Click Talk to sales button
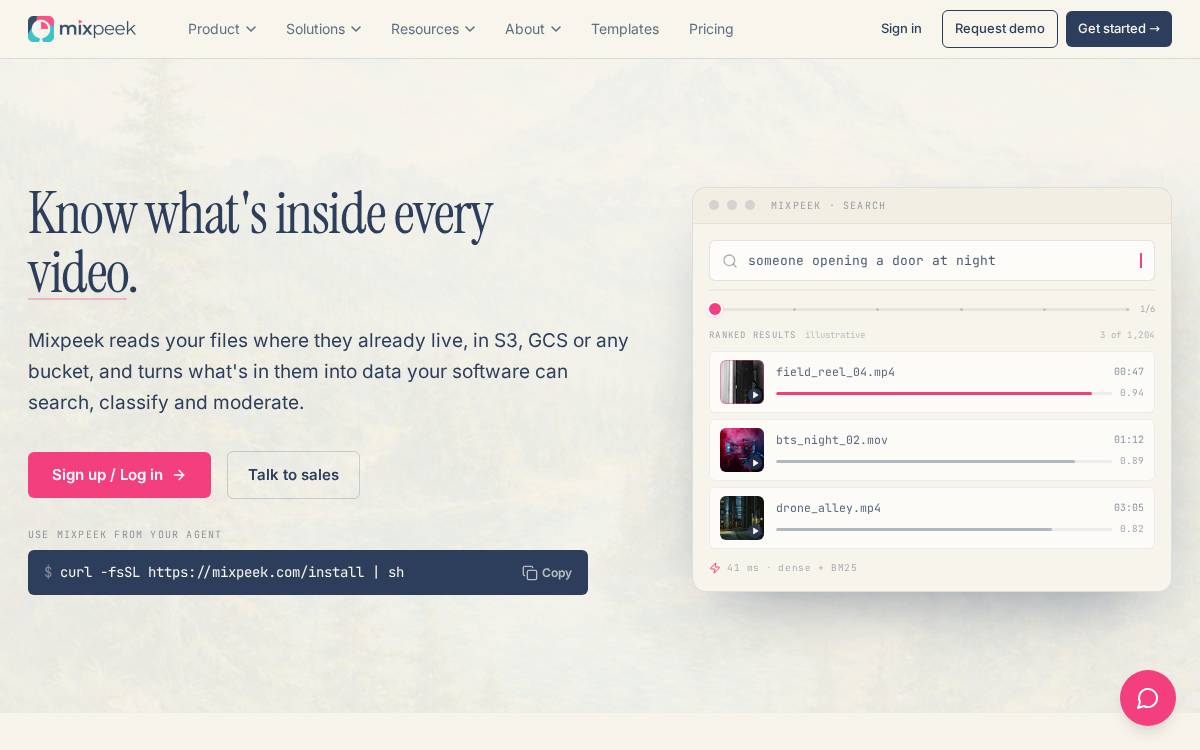This screenshot has height=750, width=1200. (x=293, y=475)
